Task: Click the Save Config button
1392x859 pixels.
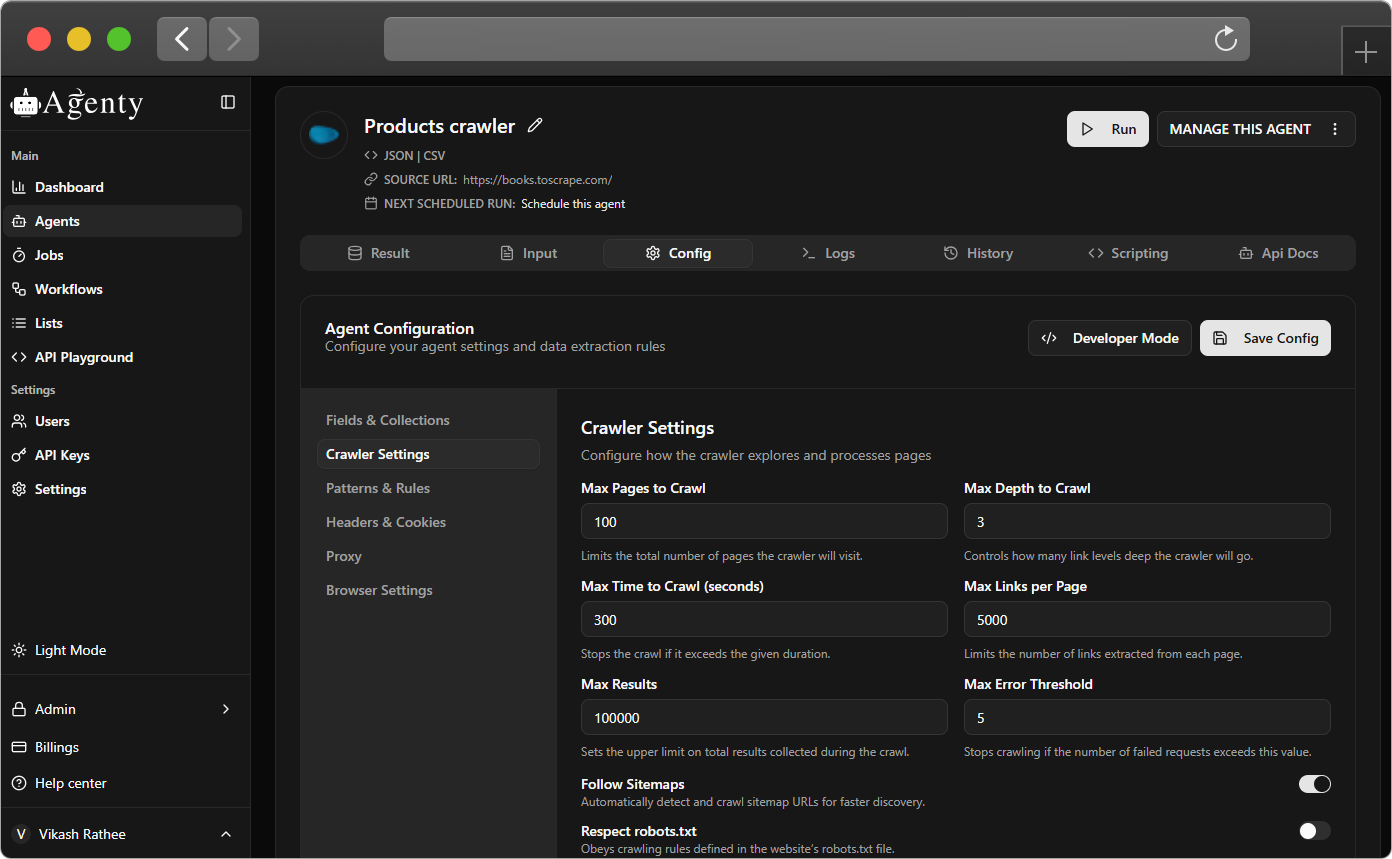Action: 1265,338
